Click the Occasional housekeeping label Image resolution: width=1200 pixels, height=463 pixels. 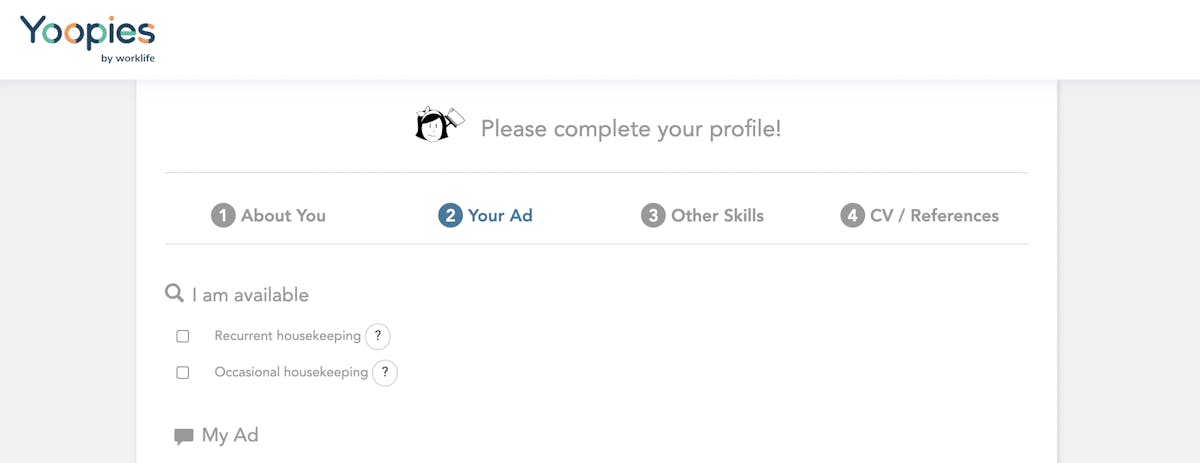[291, 372]
